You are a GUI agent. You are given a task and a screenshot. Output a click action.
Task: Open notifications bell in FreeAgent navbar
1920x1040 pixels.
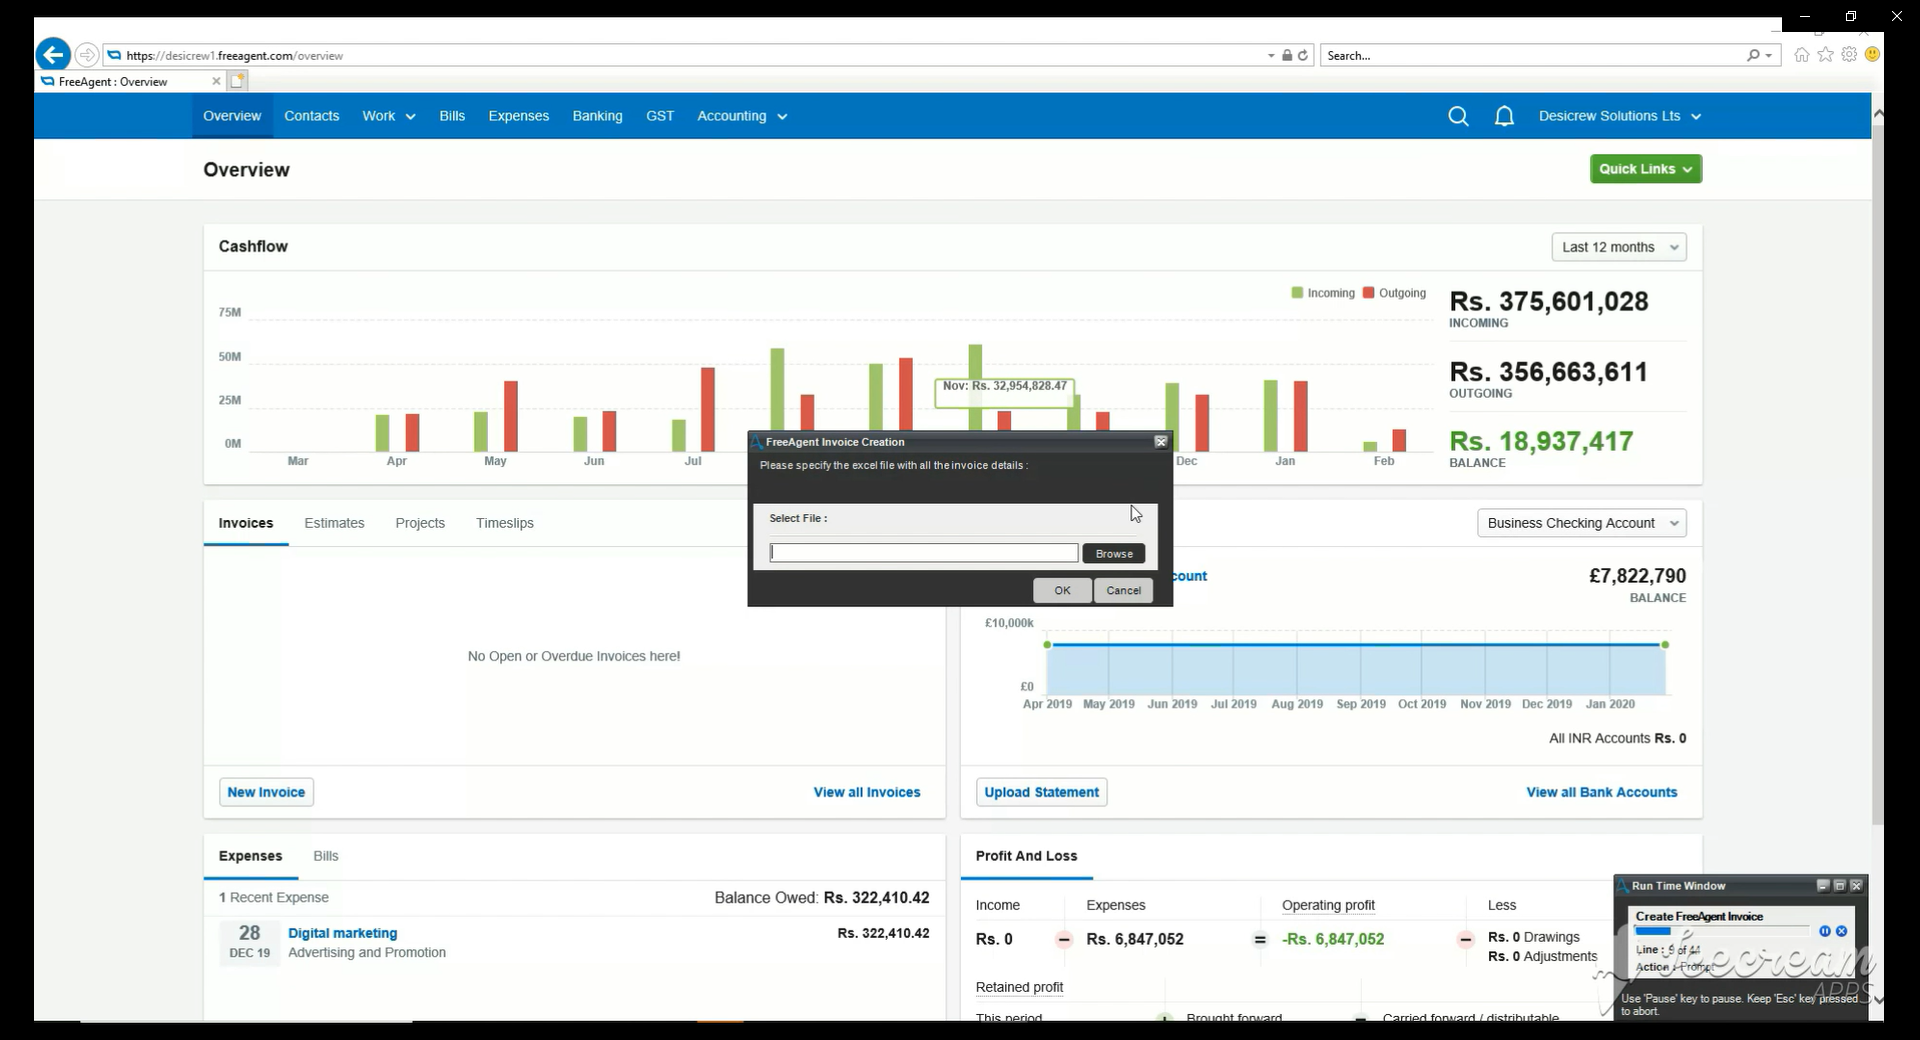(1504, 116)
